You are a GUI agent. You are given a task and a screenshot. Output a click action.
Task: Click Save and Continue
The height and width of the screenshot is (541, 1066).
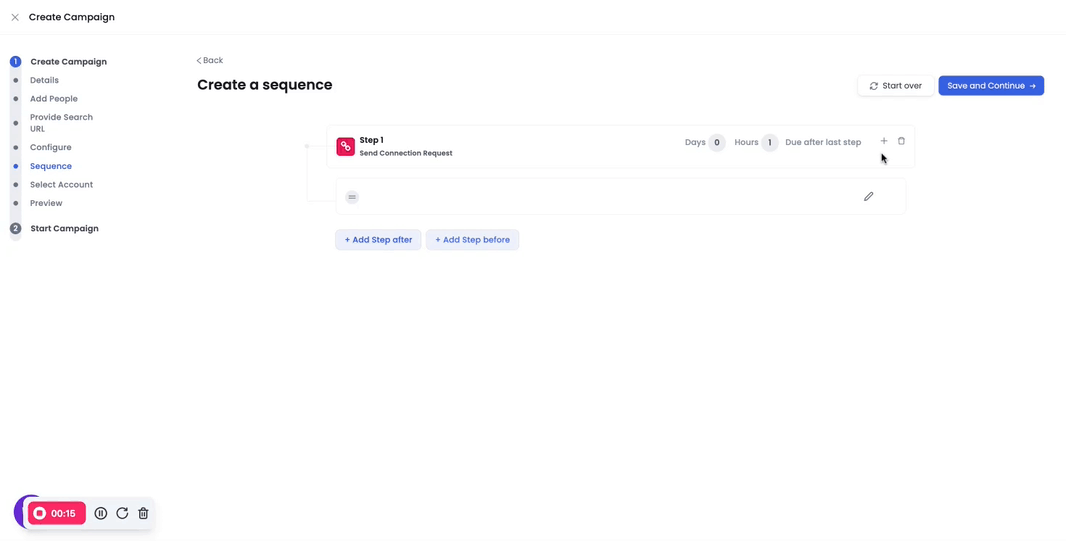coord(991,86)
